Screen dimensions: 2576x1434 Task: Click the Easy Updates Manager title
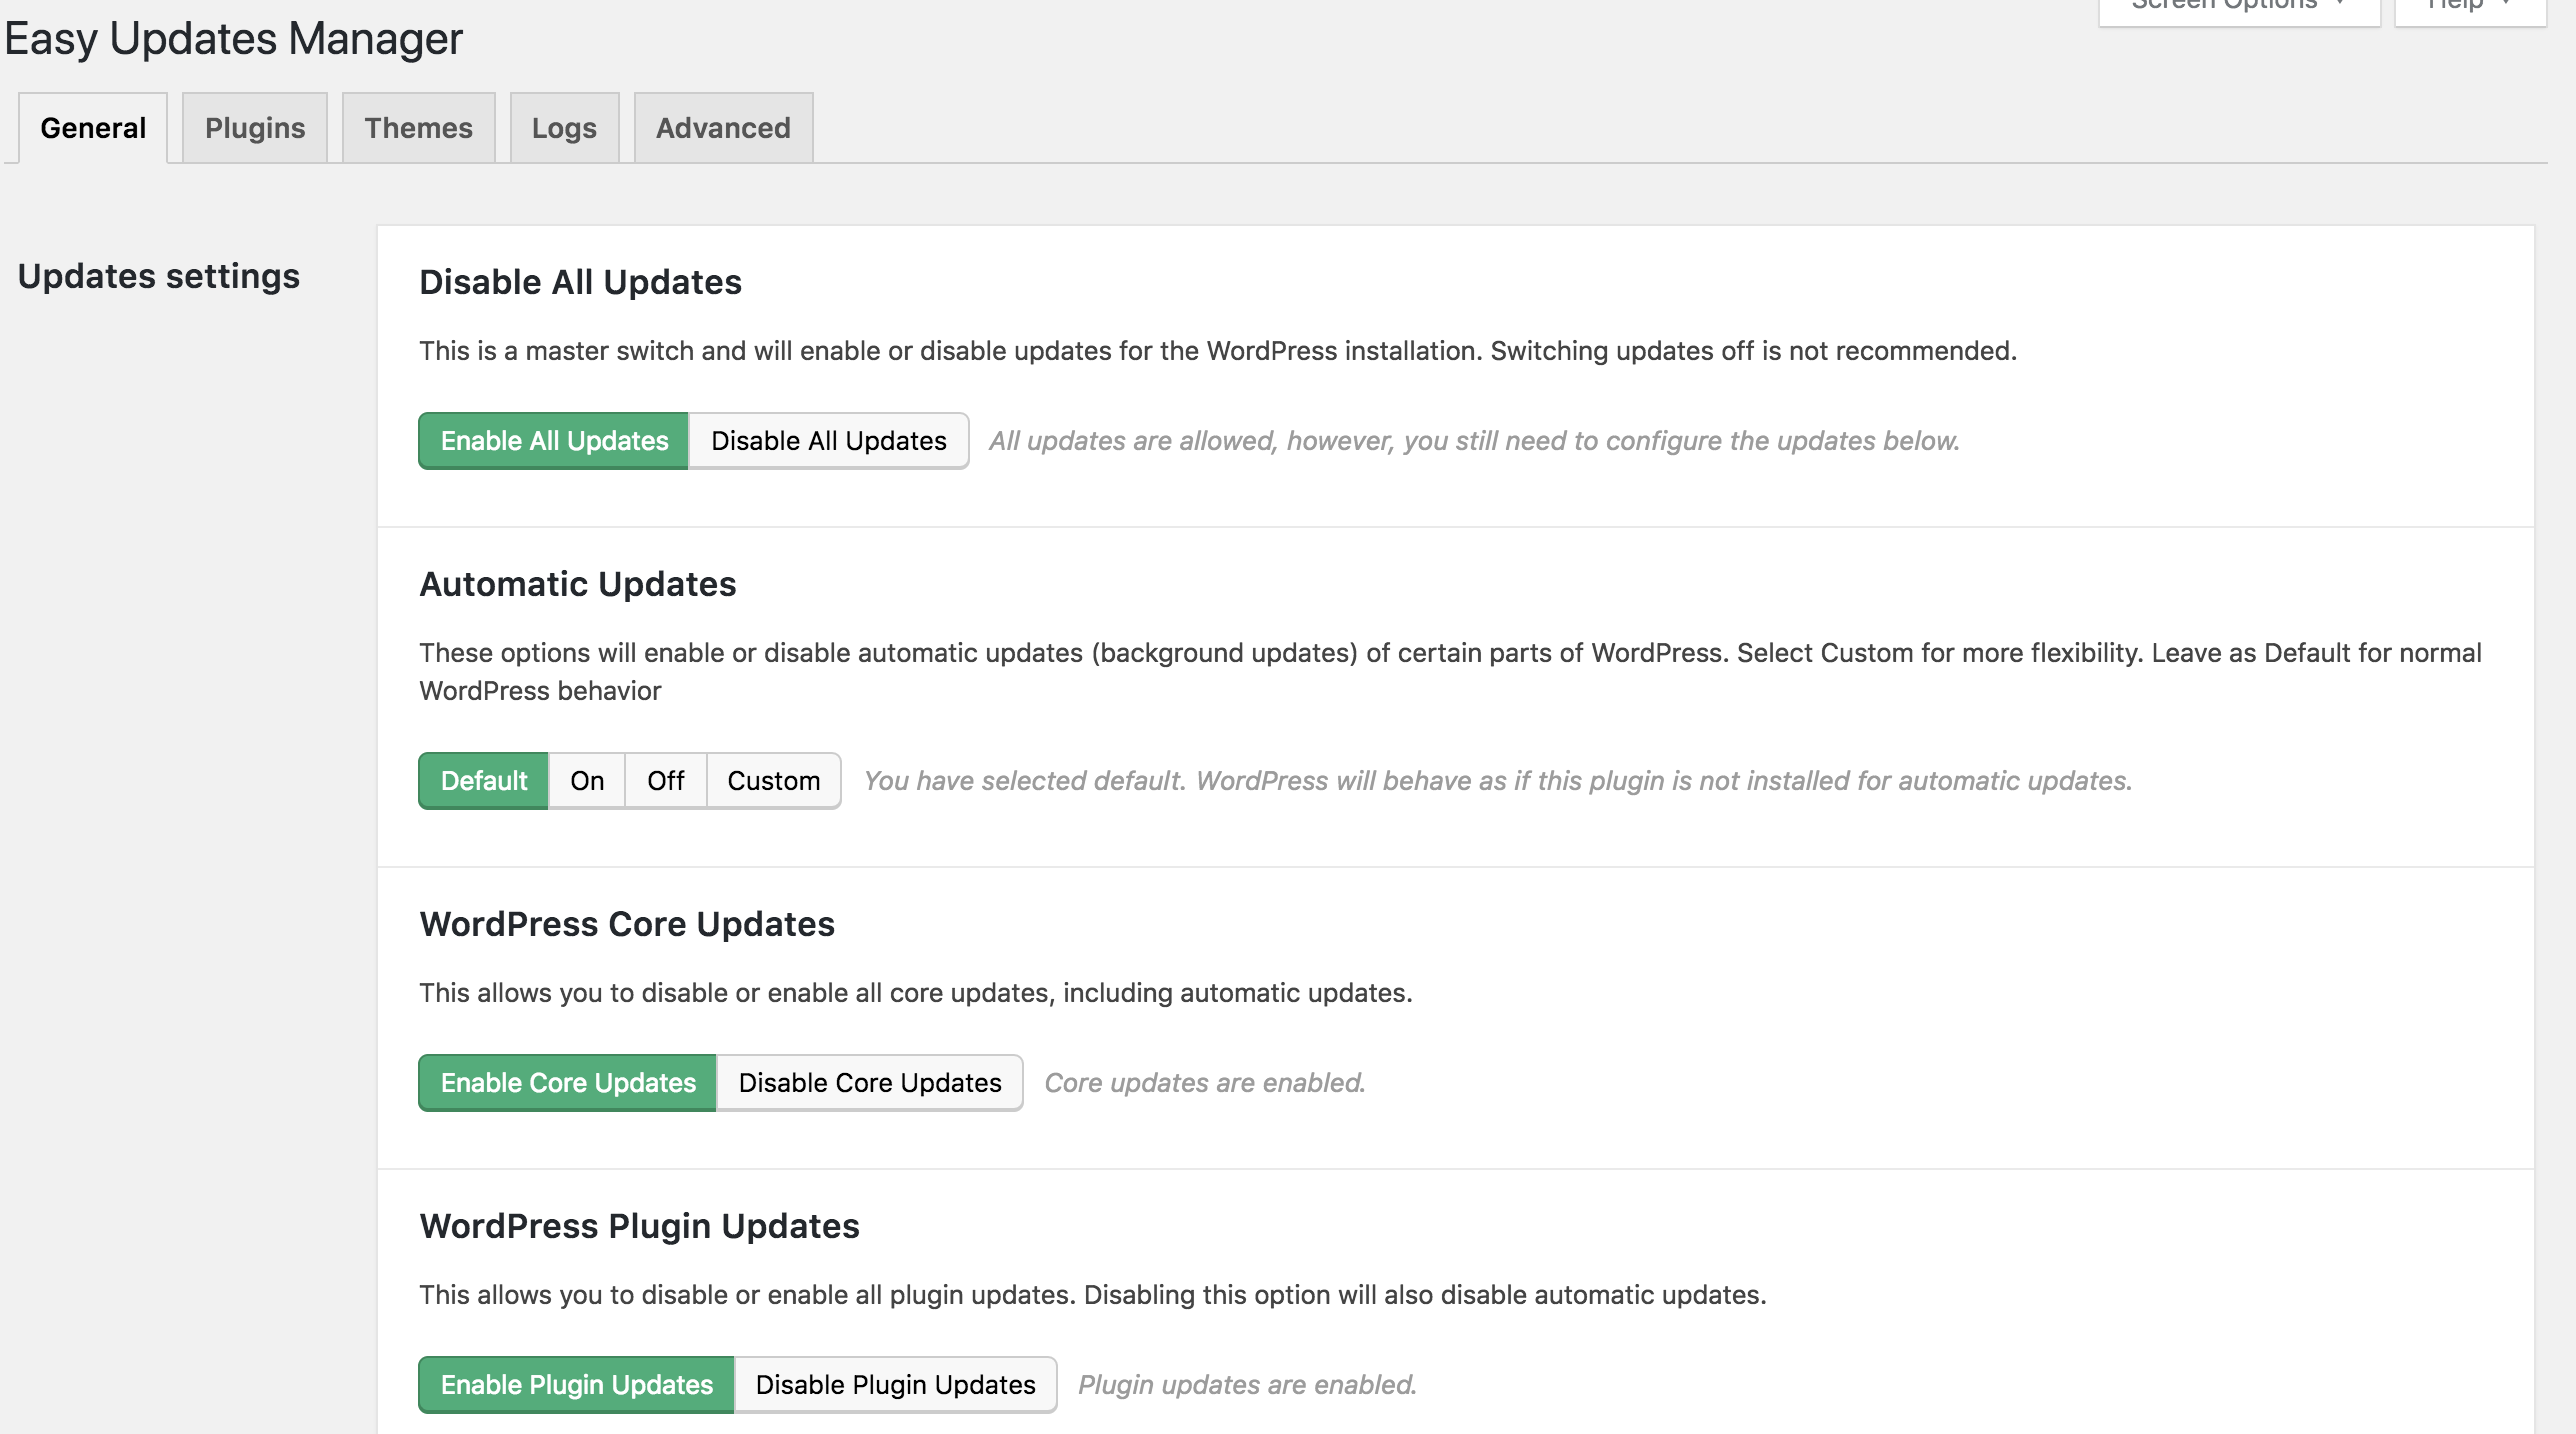coord(233,40)
